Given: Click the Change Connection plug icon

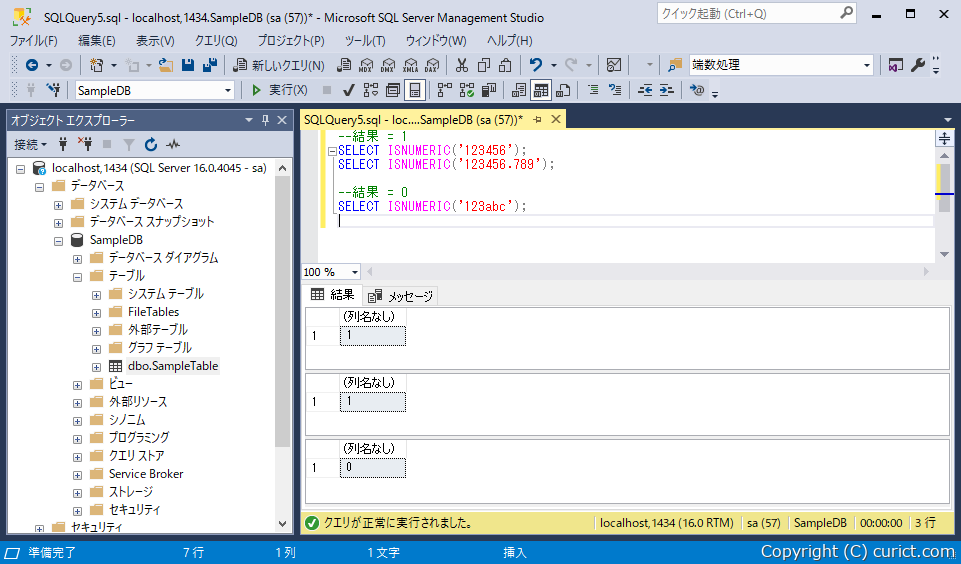Looking at the screenshot, I should tap(53, 91).
